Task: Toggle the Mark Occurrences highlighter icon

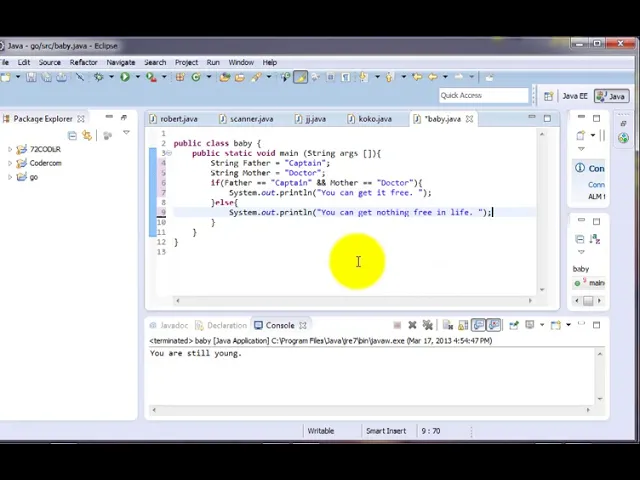Action: [x=300, y=77]
